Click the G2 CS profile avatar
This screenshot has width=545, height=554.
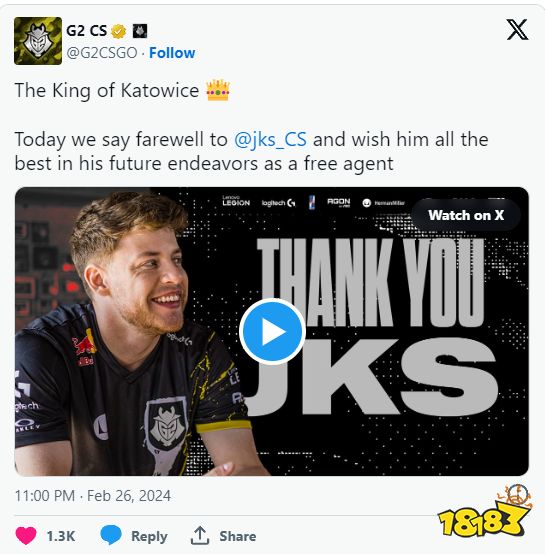pos(38,41)
